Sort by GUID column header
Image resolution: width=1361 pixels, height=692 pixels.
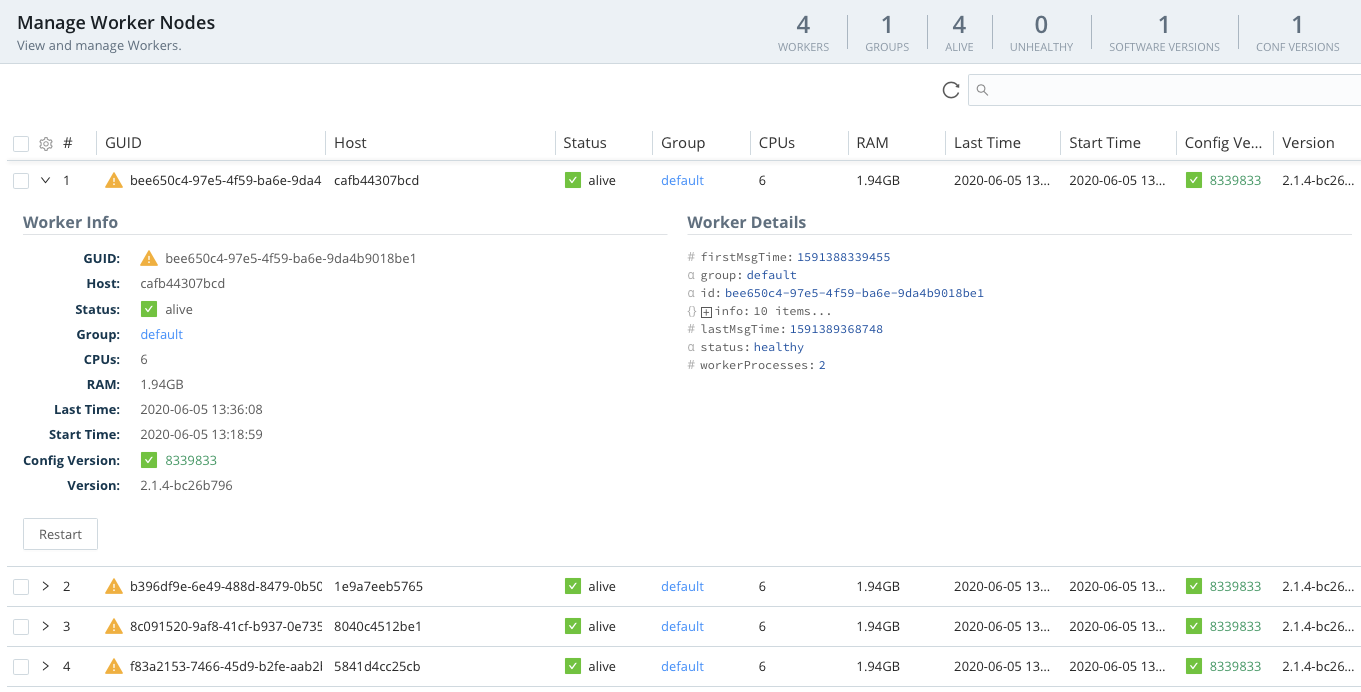124,143
